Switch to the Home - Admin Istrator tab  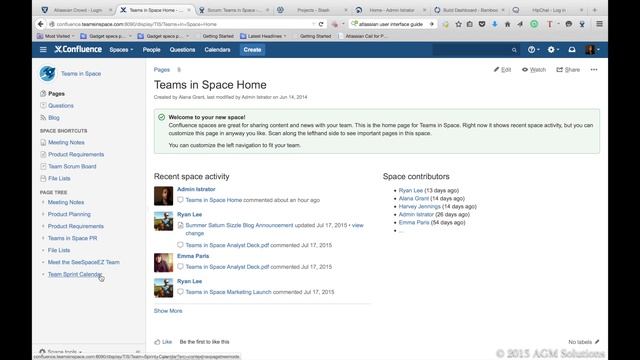[x=391, y=10]
